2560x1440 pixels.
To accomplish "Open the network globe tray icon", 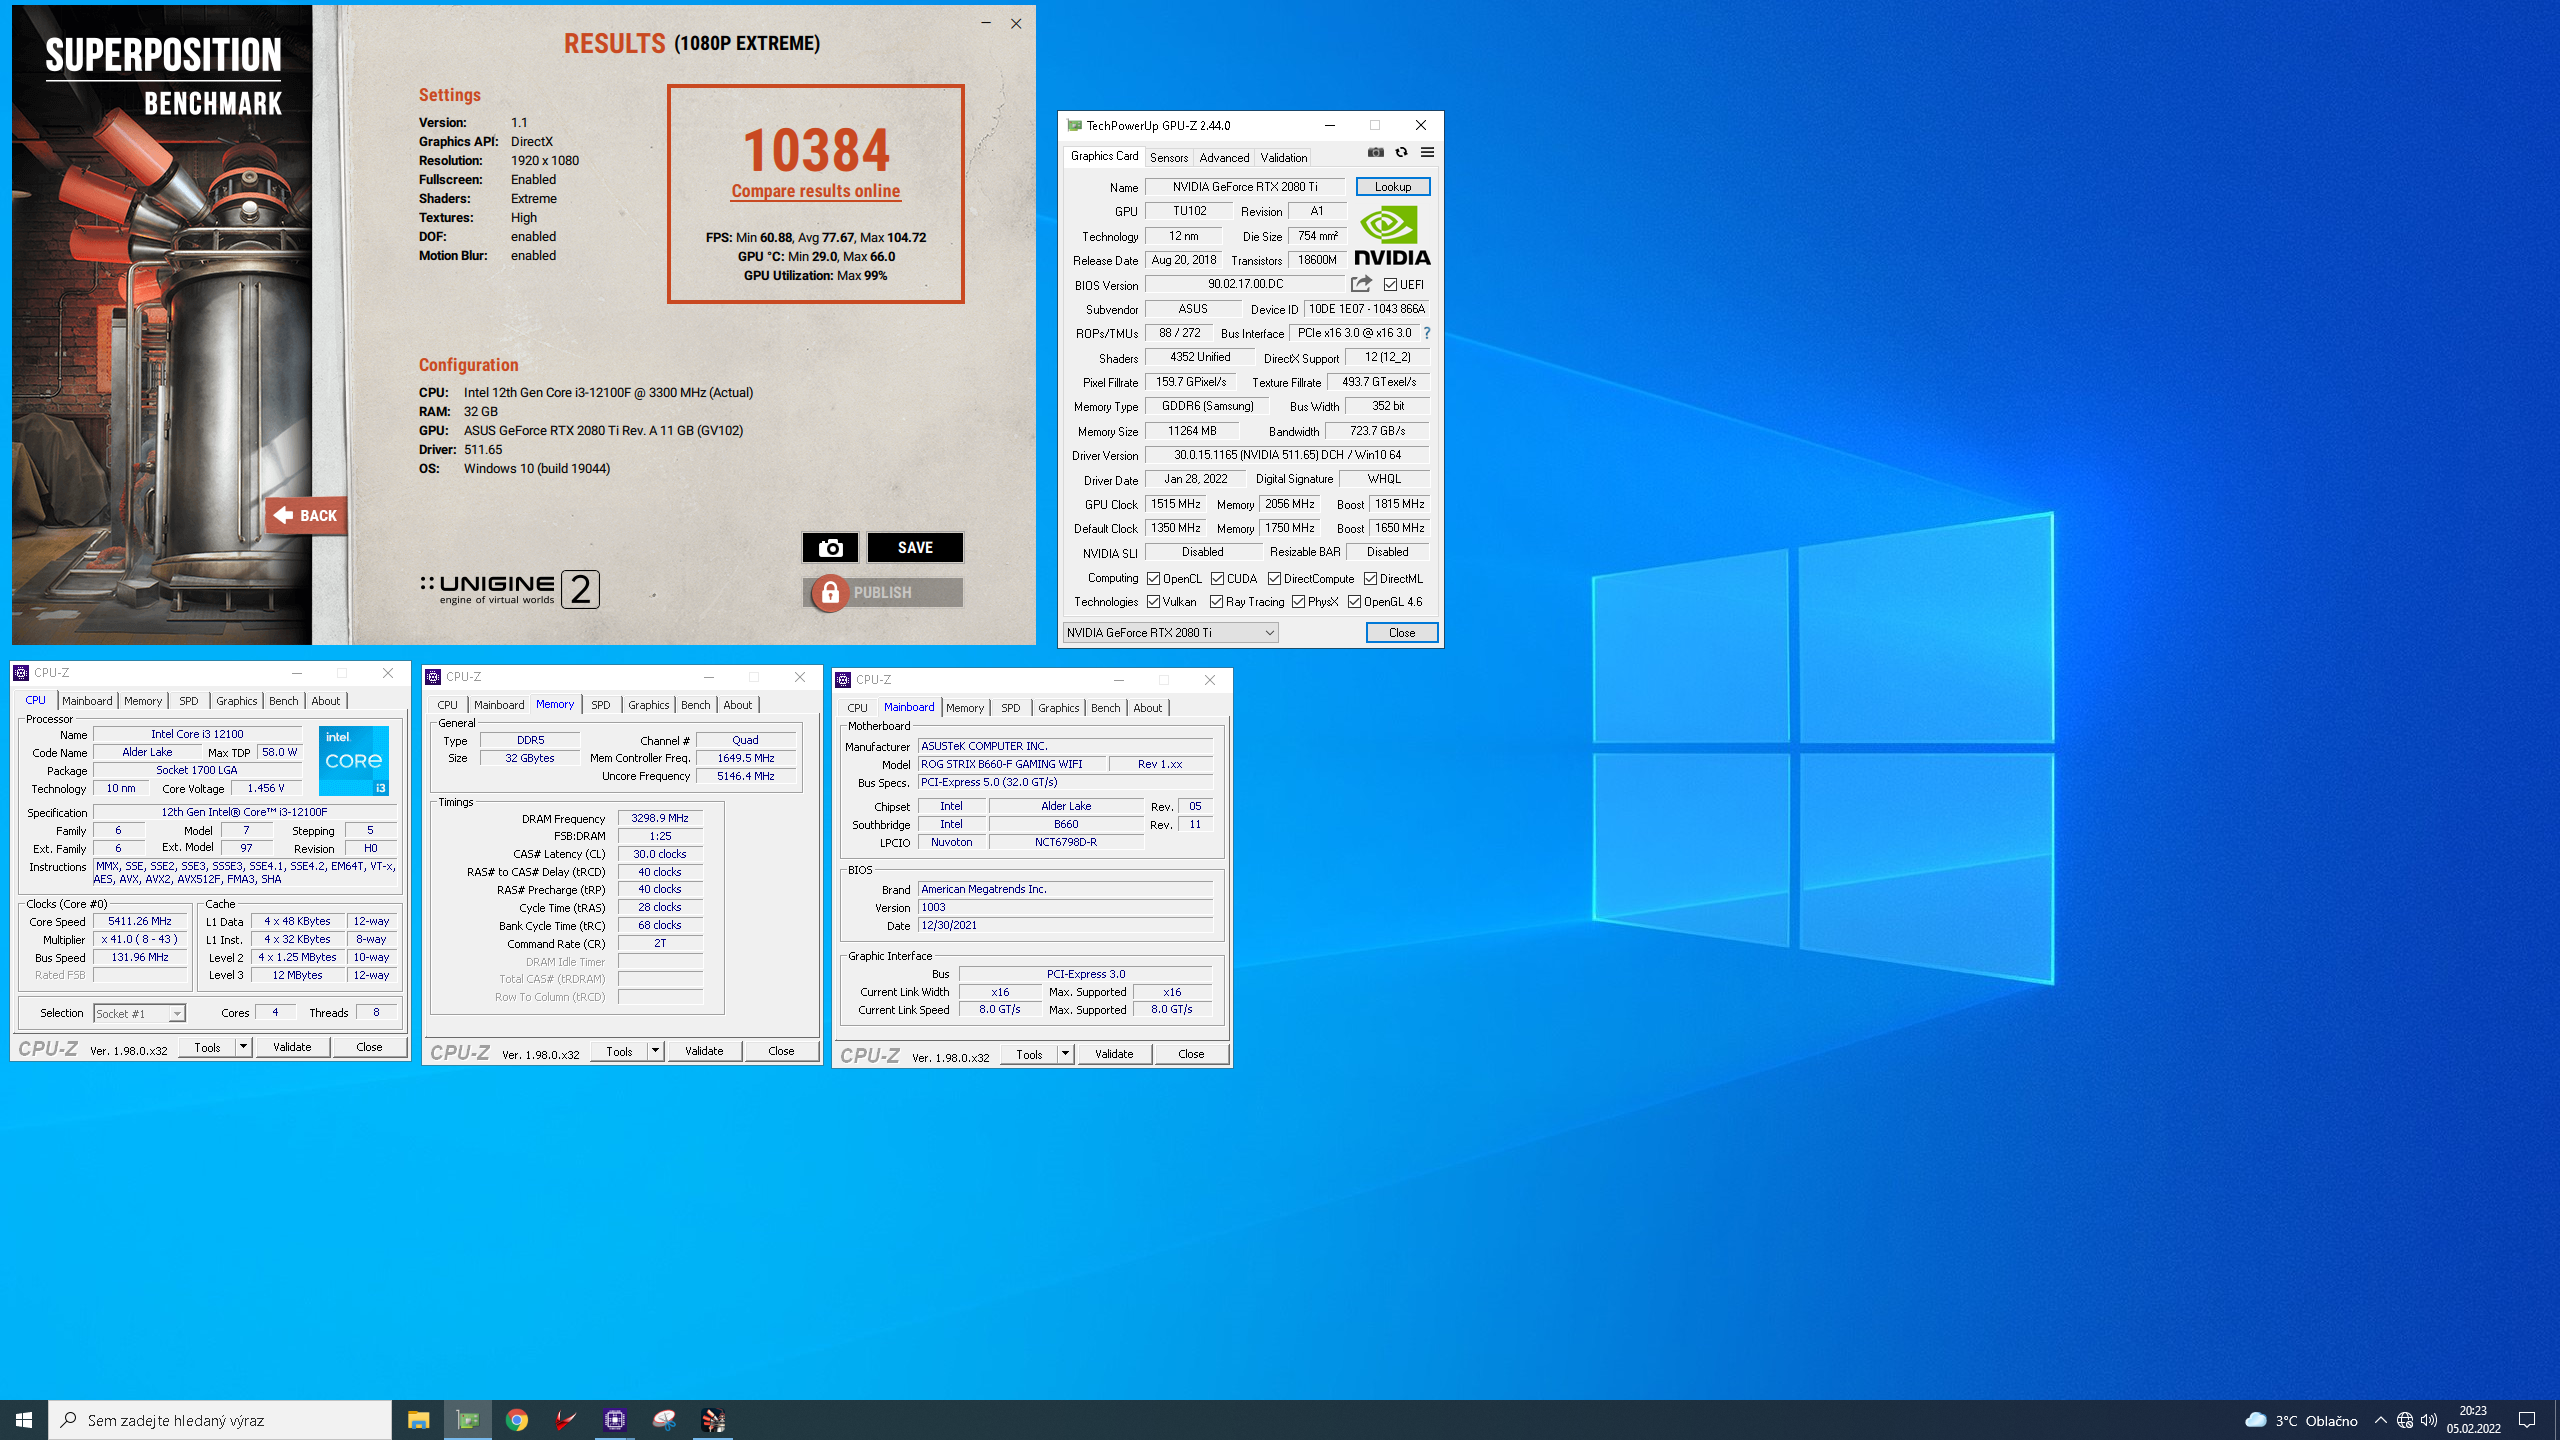I will click(2405, 1420).
